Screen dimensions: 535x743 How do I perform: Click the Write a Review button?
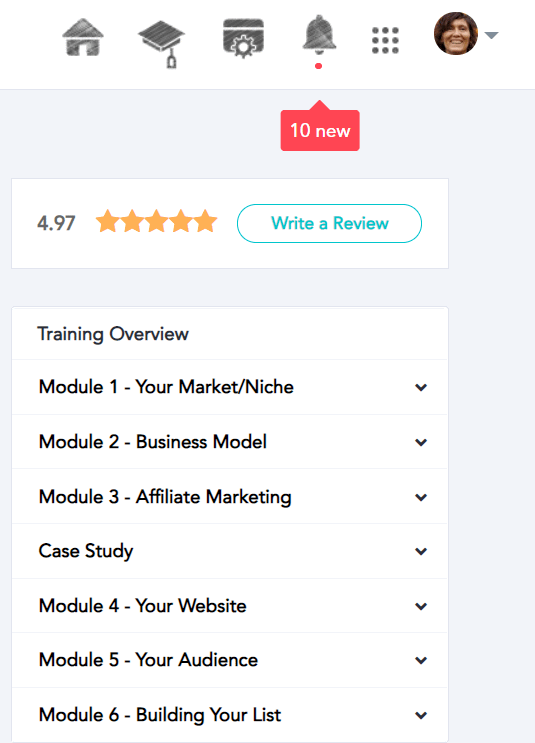(x=329, y=223)
